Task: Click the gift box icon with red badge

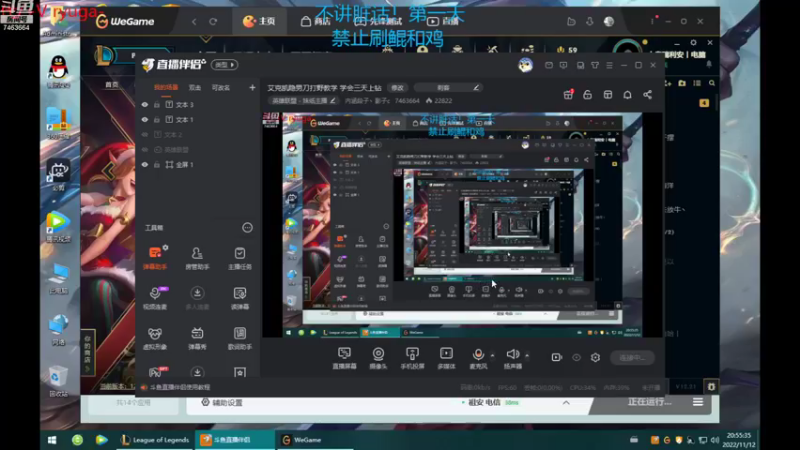Action: pyautogui.click(x=568, y=95)
